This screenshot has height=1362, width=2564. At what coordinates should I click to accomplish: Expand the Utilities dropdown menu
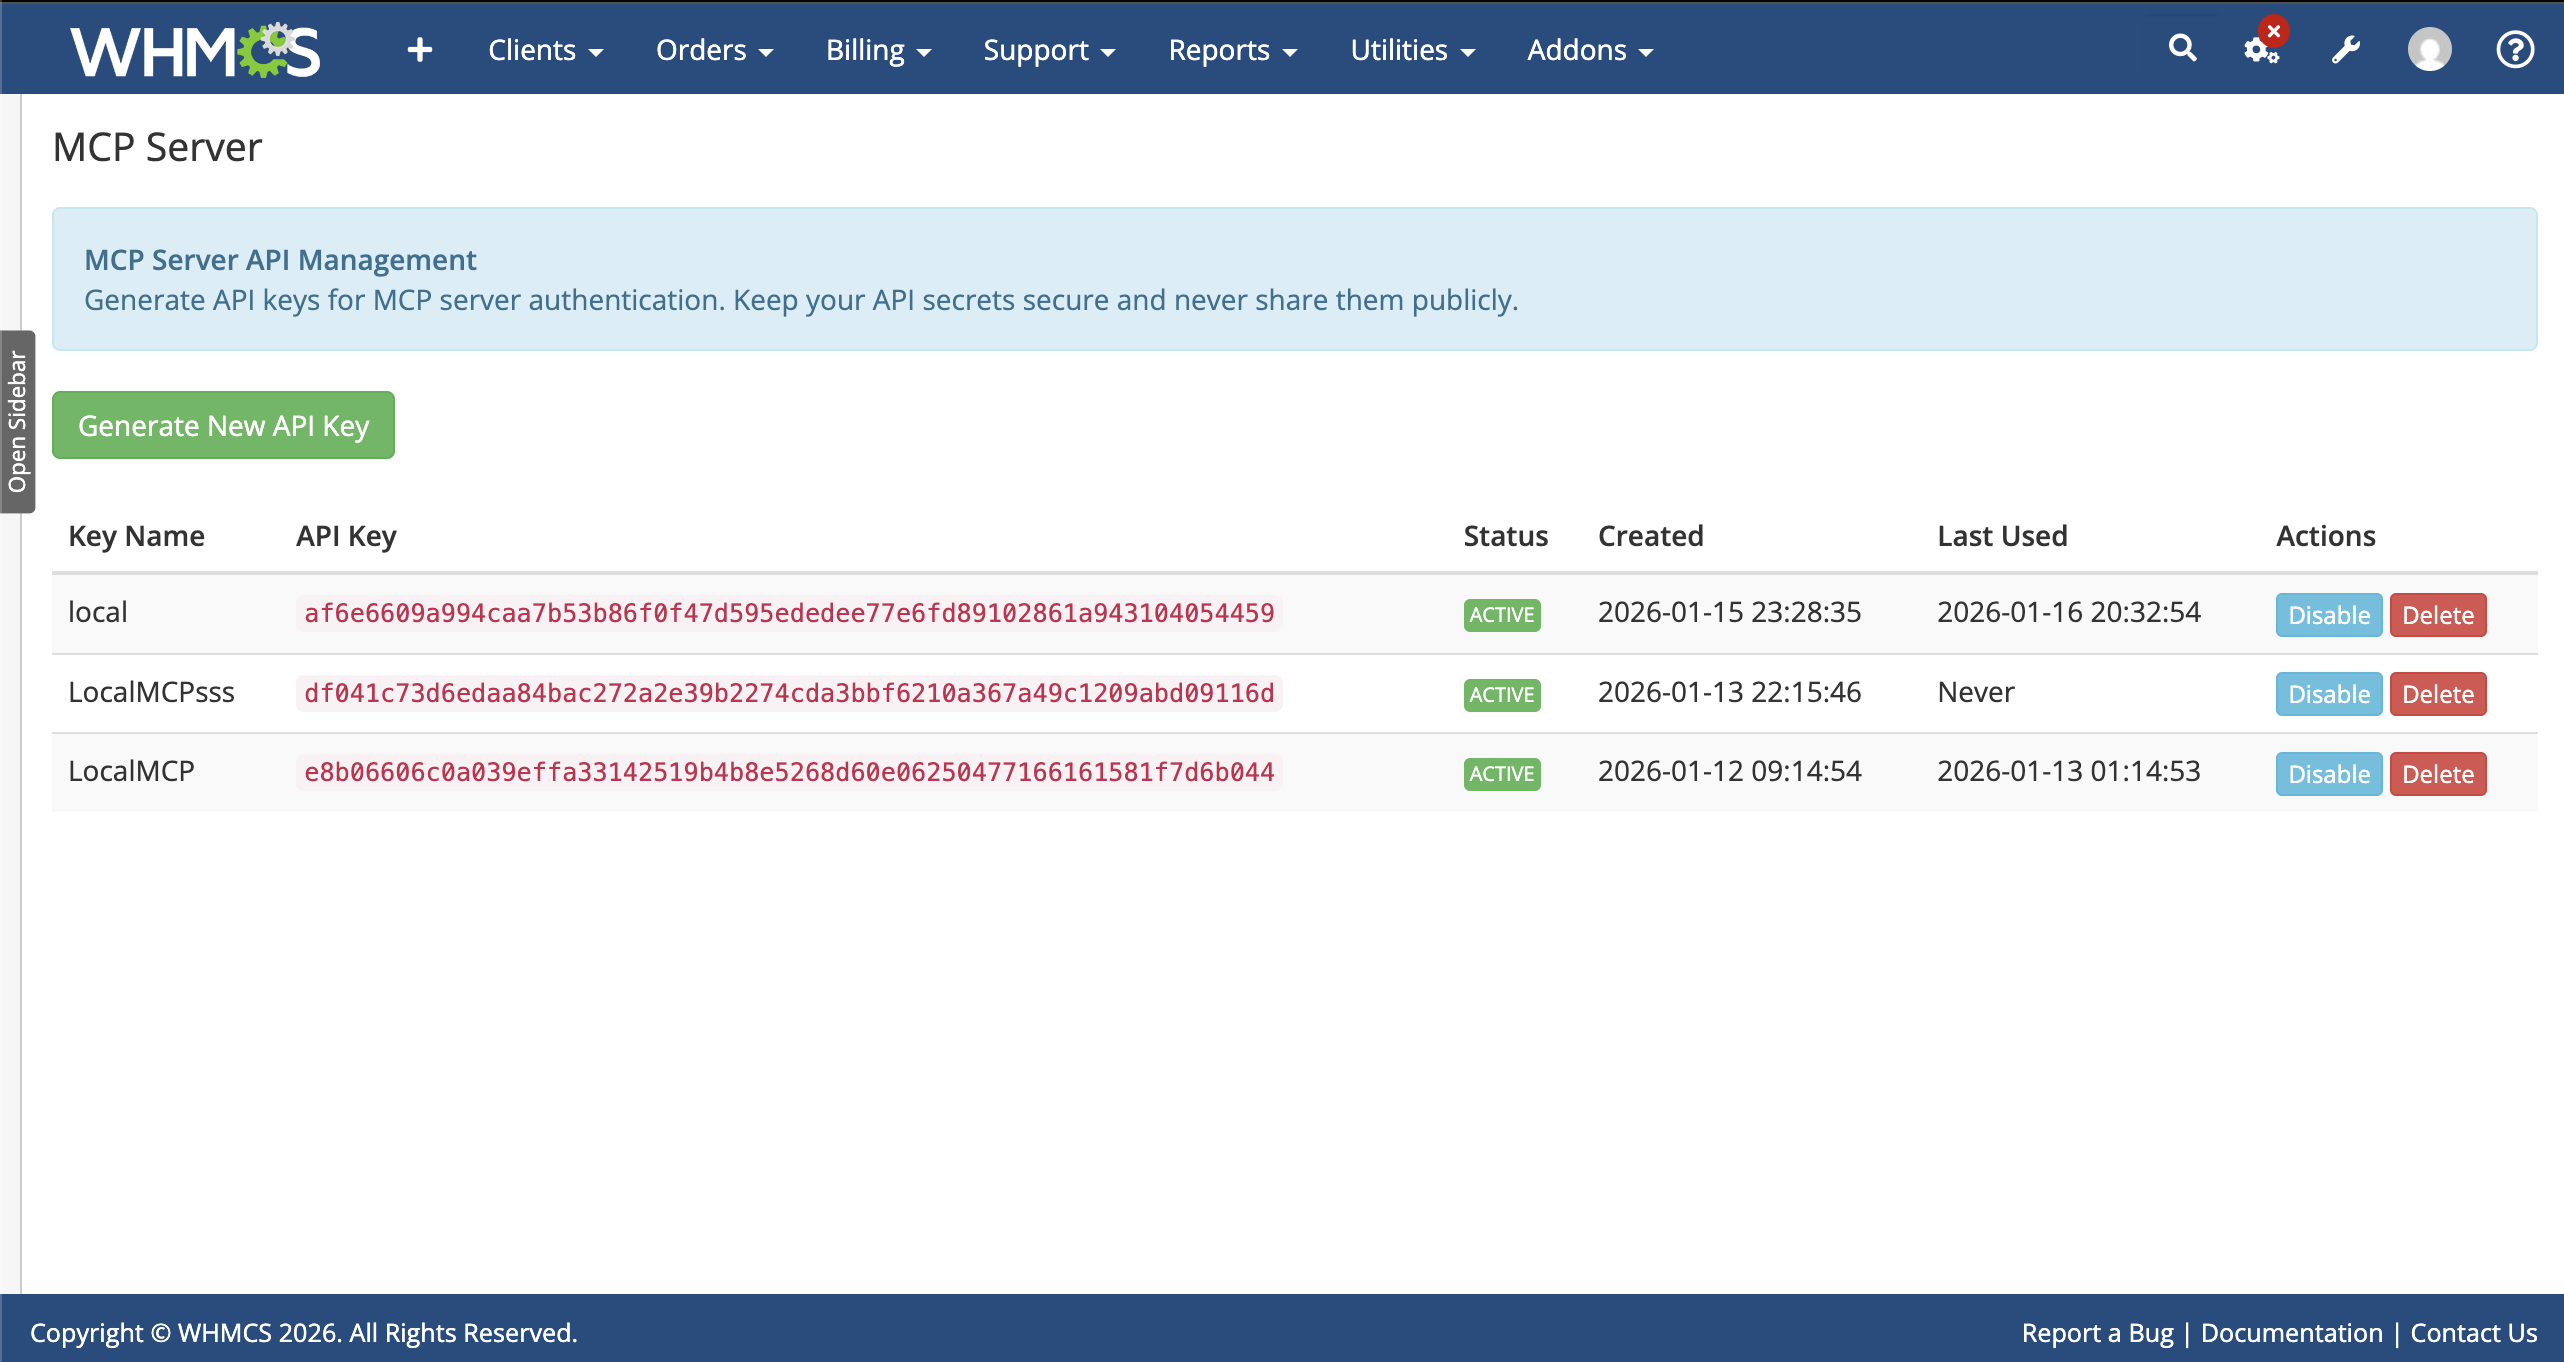pyautogui.click(x=1412, y=50)
